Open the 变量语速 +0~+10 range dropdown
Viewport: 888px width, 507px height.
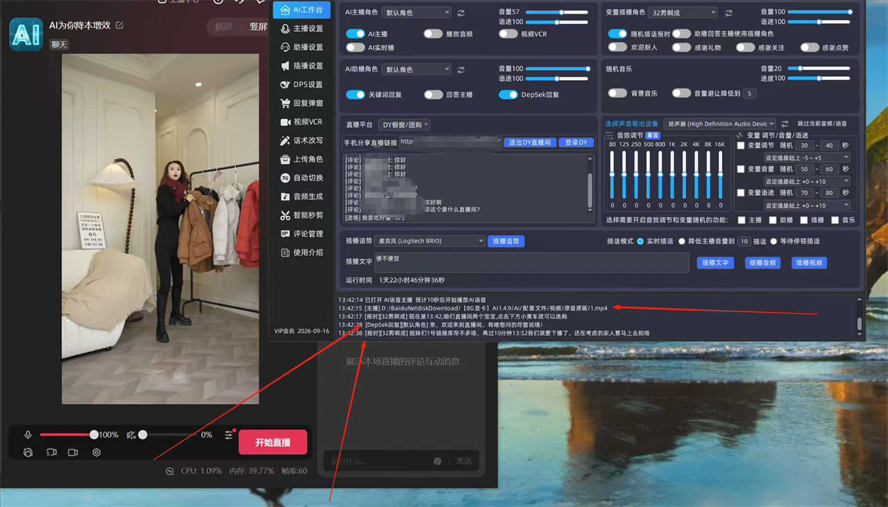807,206
